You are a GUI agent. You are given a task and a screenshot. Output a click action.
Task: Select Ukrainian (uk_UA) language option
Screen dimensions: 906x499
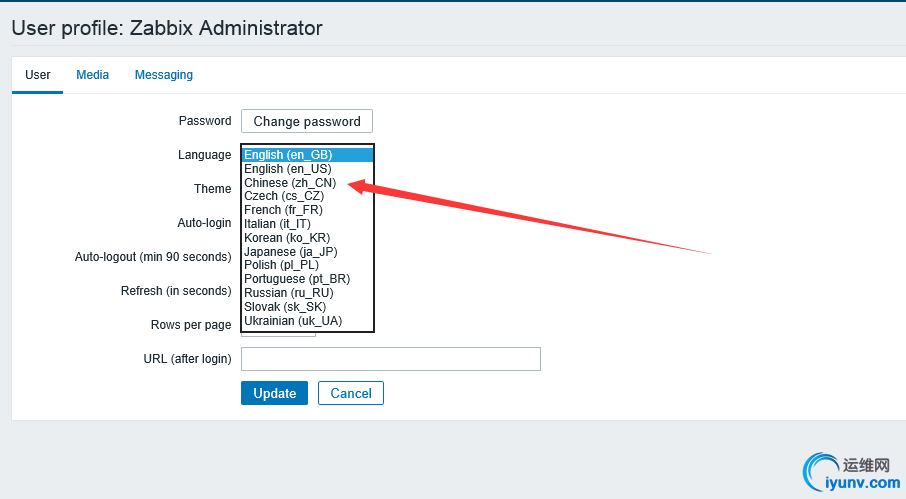point(293,321)
